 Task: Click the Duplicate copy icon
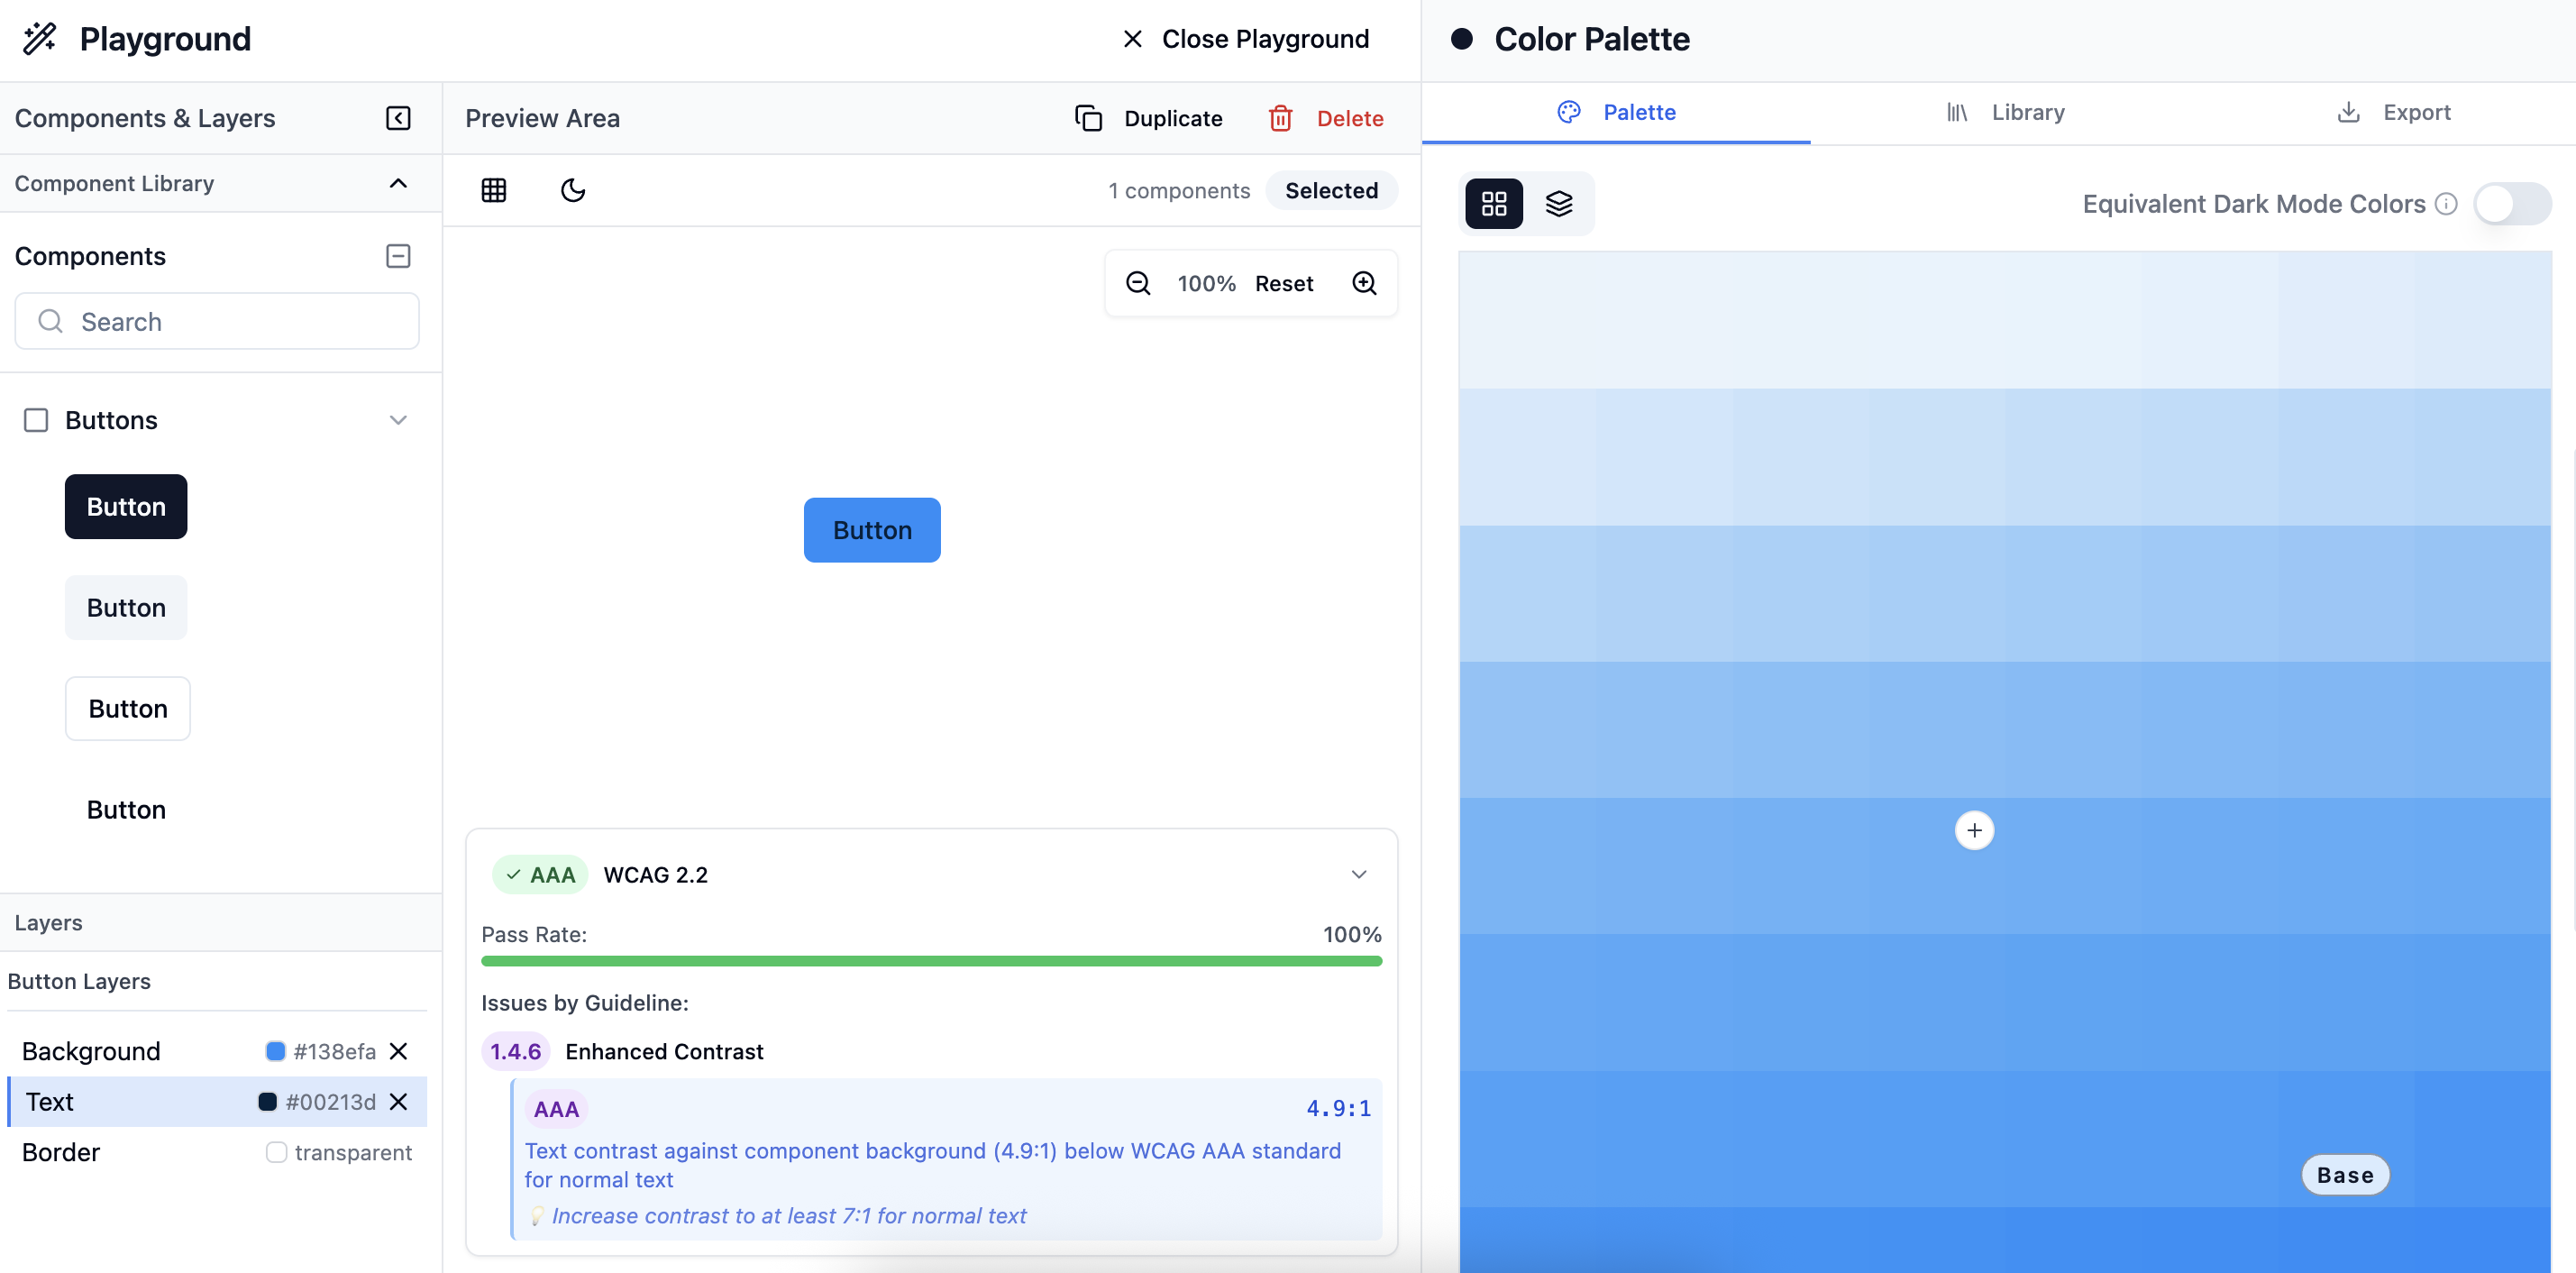coord(1088,118)
